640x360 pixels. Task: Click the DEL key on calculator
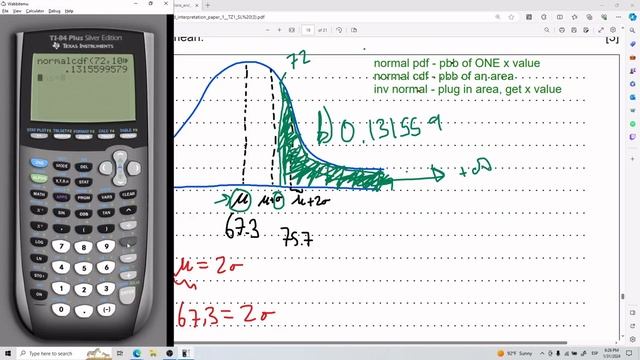[x=84, y=167]
